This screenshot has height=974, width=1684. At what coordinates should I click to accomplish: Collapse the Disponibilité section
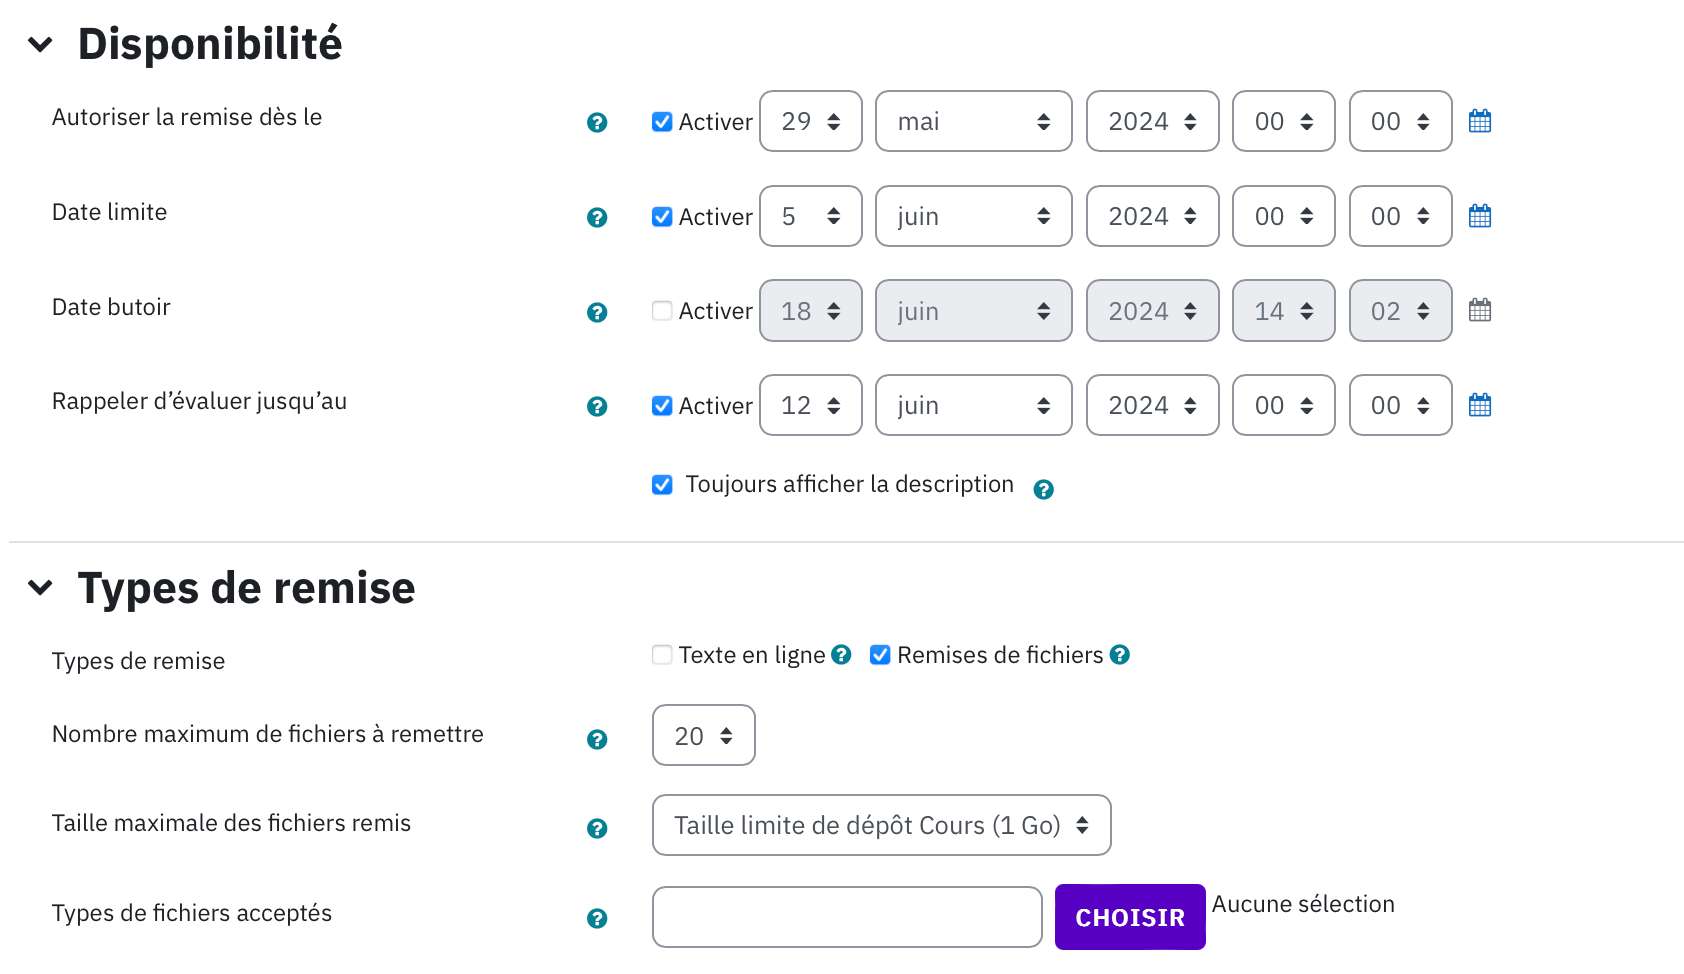pos(40,44)
